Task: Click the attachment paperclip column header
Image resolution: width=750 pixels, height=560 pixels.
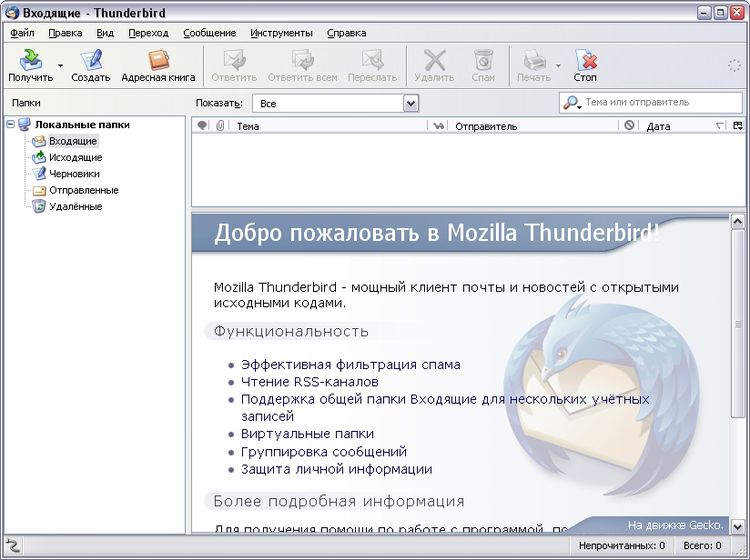Action: pos(220,126)
